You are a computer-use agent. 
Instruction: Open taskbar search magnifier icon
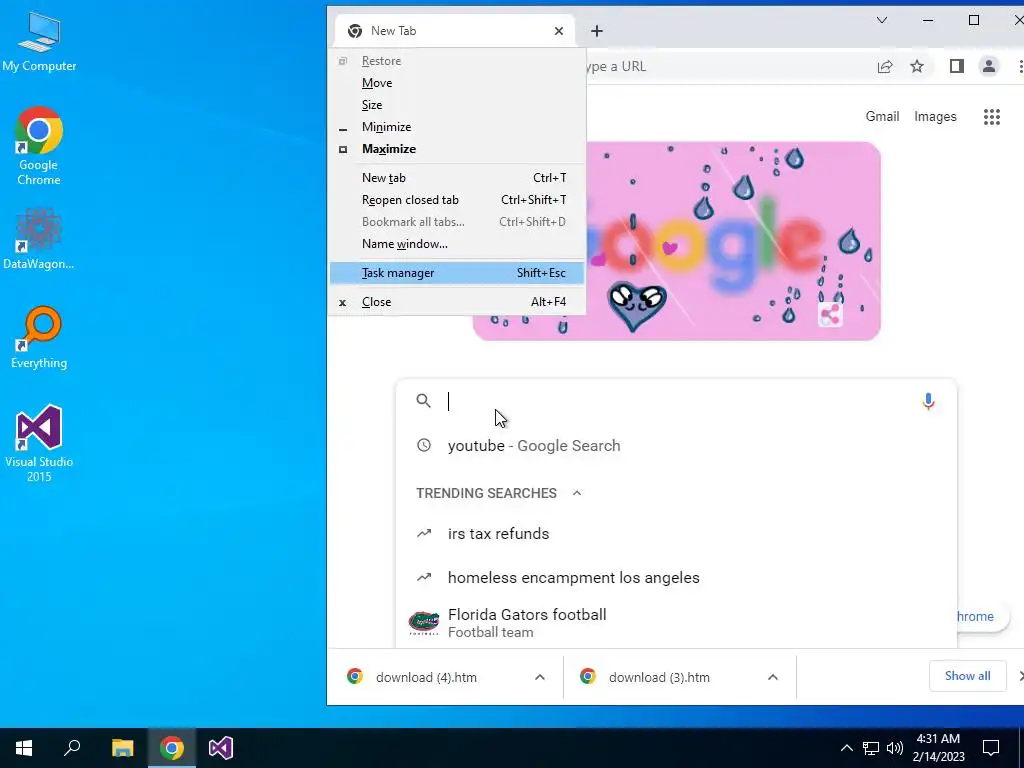click(72, 748)
